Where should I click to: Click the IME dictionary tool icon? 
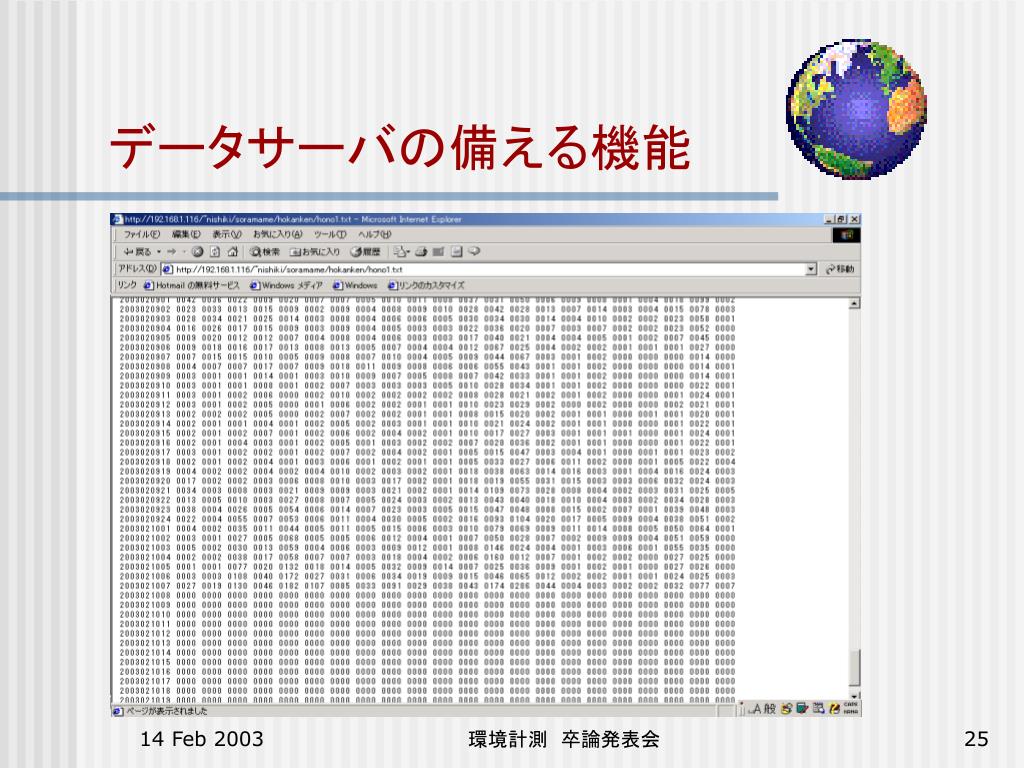(802, 709)
